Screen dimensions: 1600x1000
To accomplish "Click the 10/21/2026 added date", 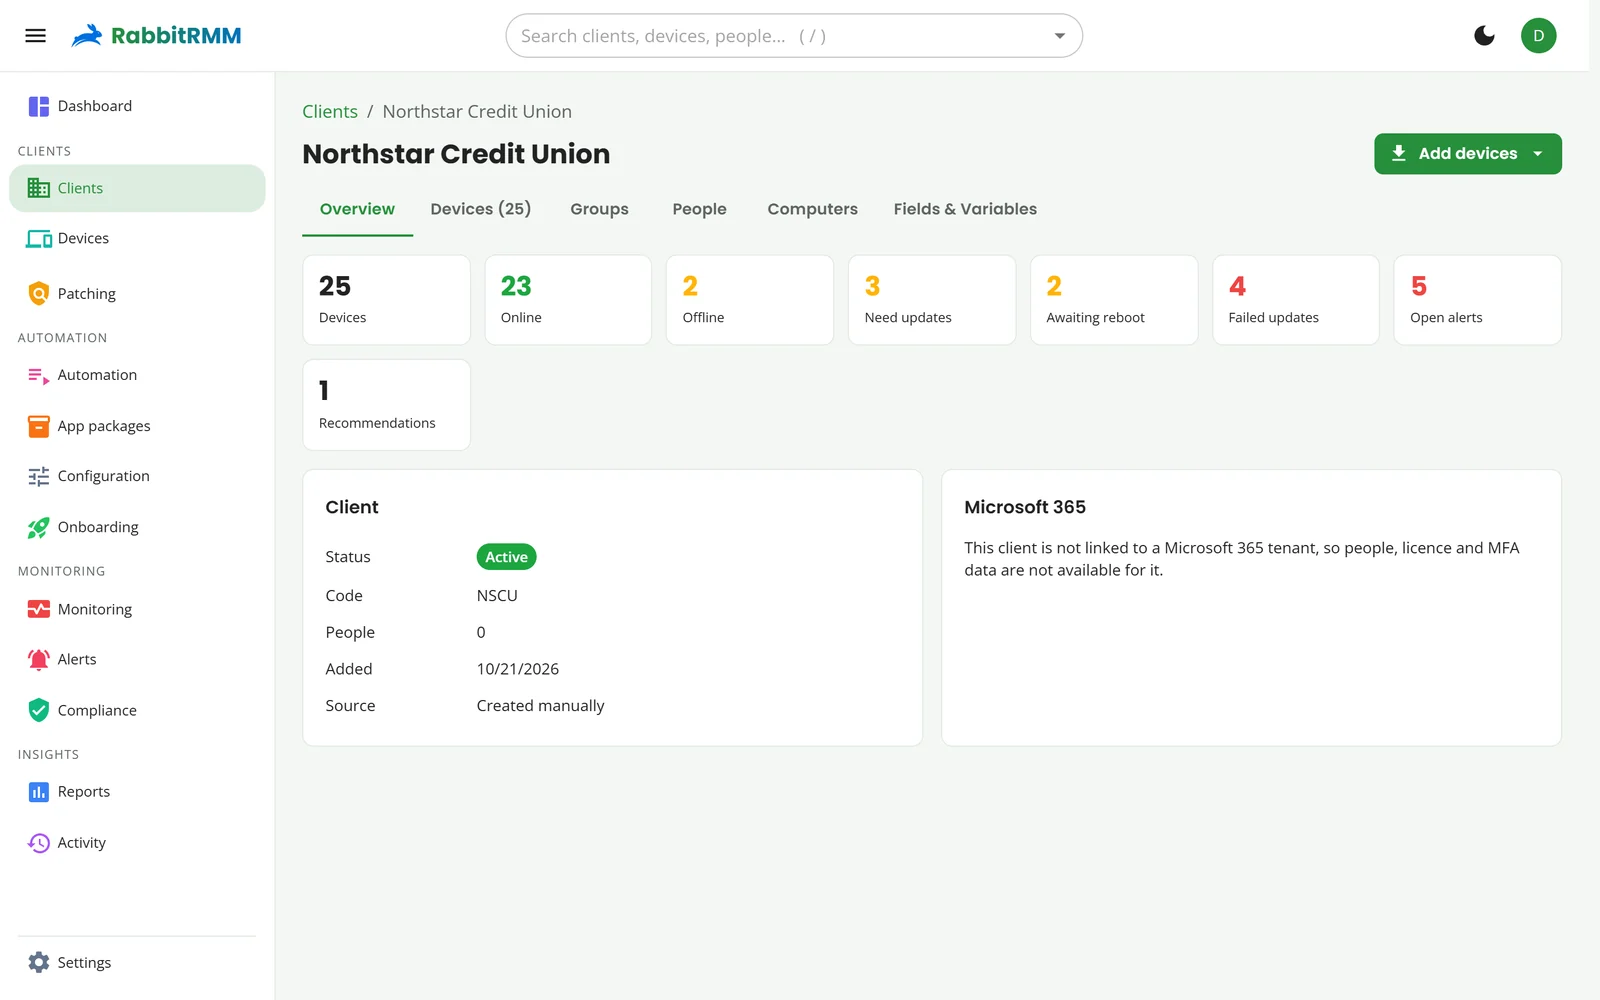I will click(x=518, y=669).
